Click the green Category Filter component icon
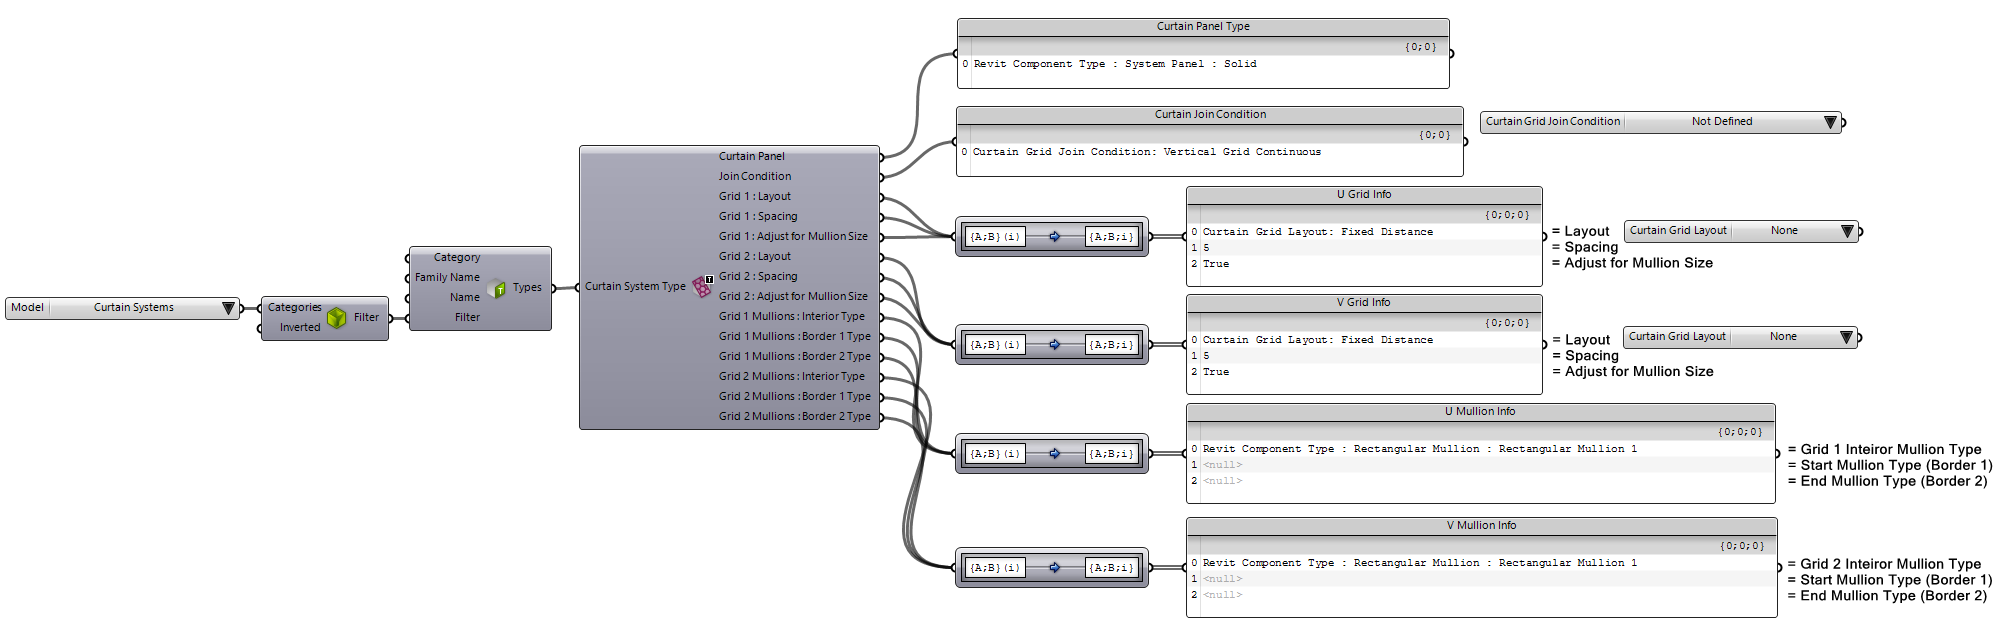Viewport: 1998px width, 627px height. [336, 318]
